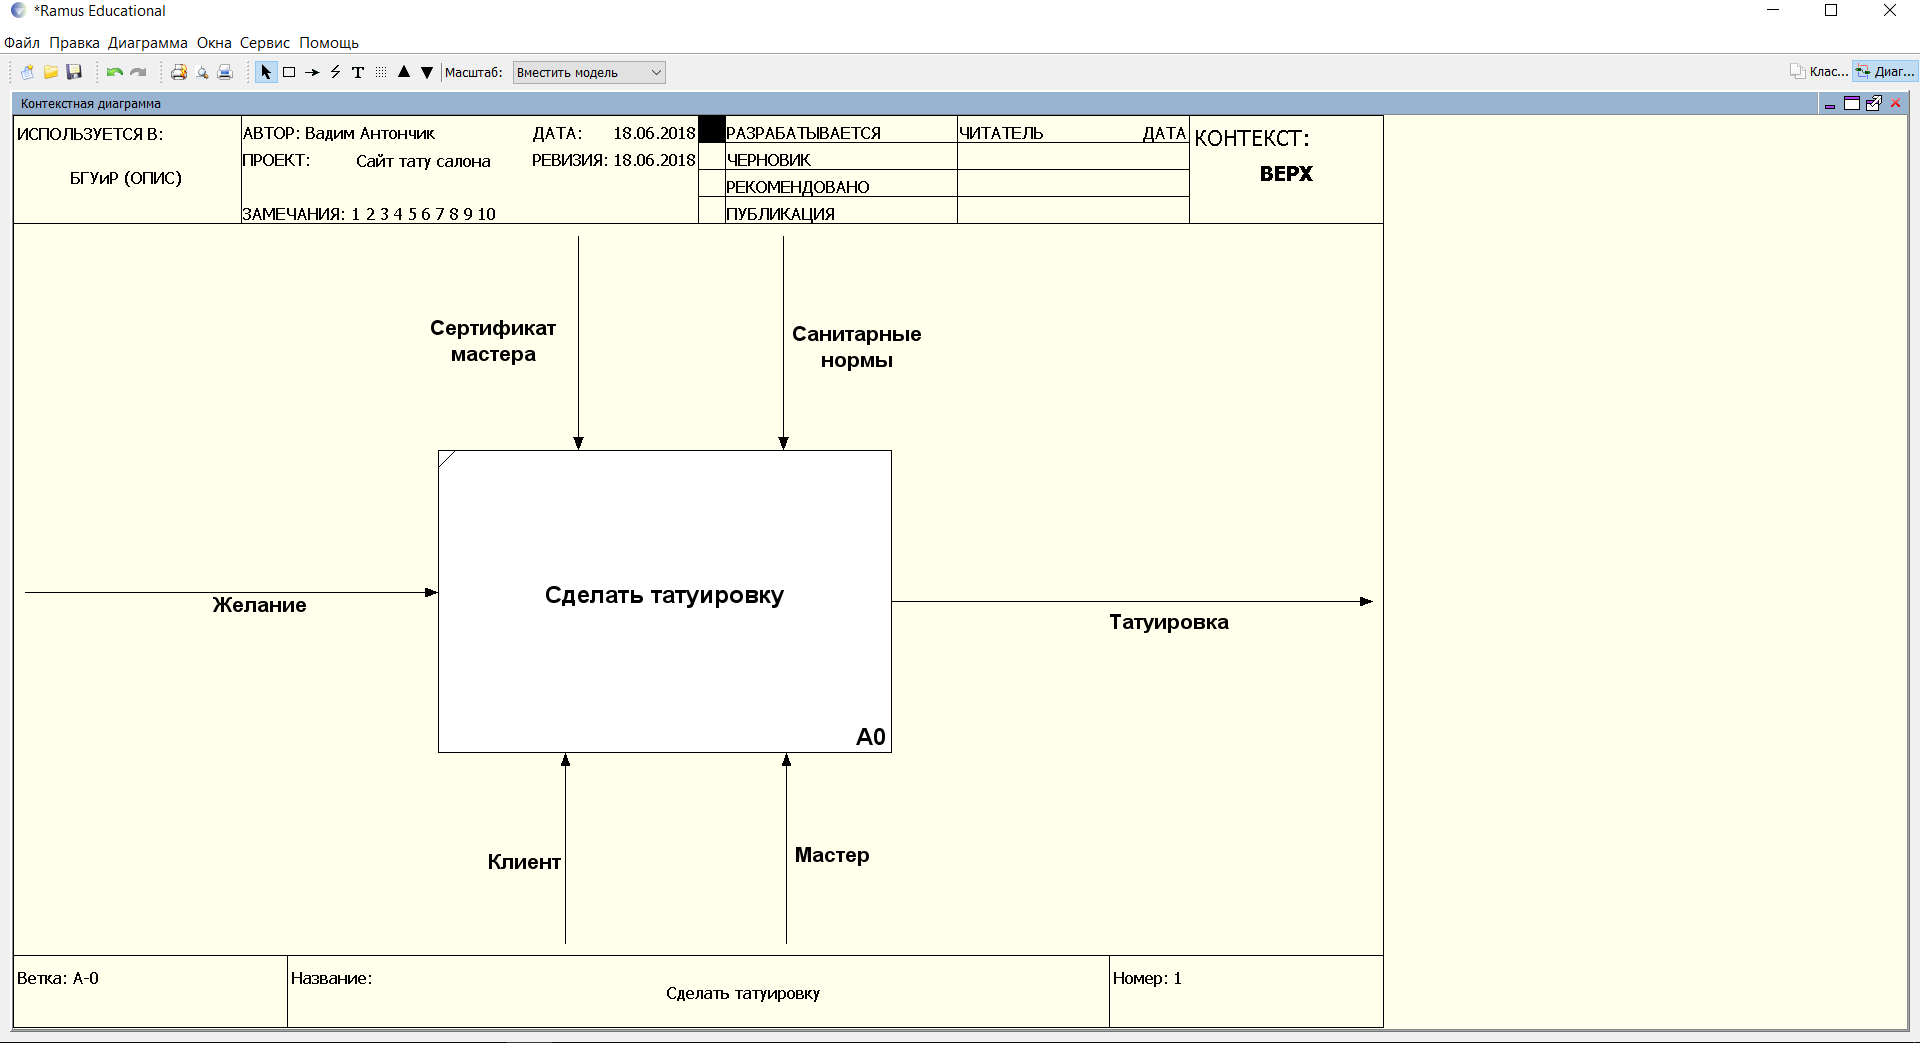Click the АВТОР: Вадим Антончик field
This screenshot has width=1920, height=1043.
[339, 133]
